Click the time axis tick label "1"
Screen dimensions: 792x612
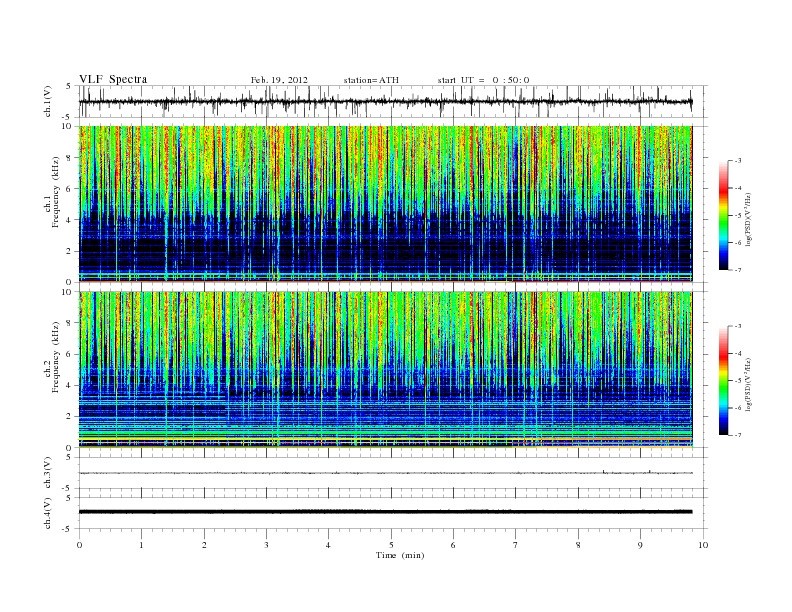click(x=141, y=545)
